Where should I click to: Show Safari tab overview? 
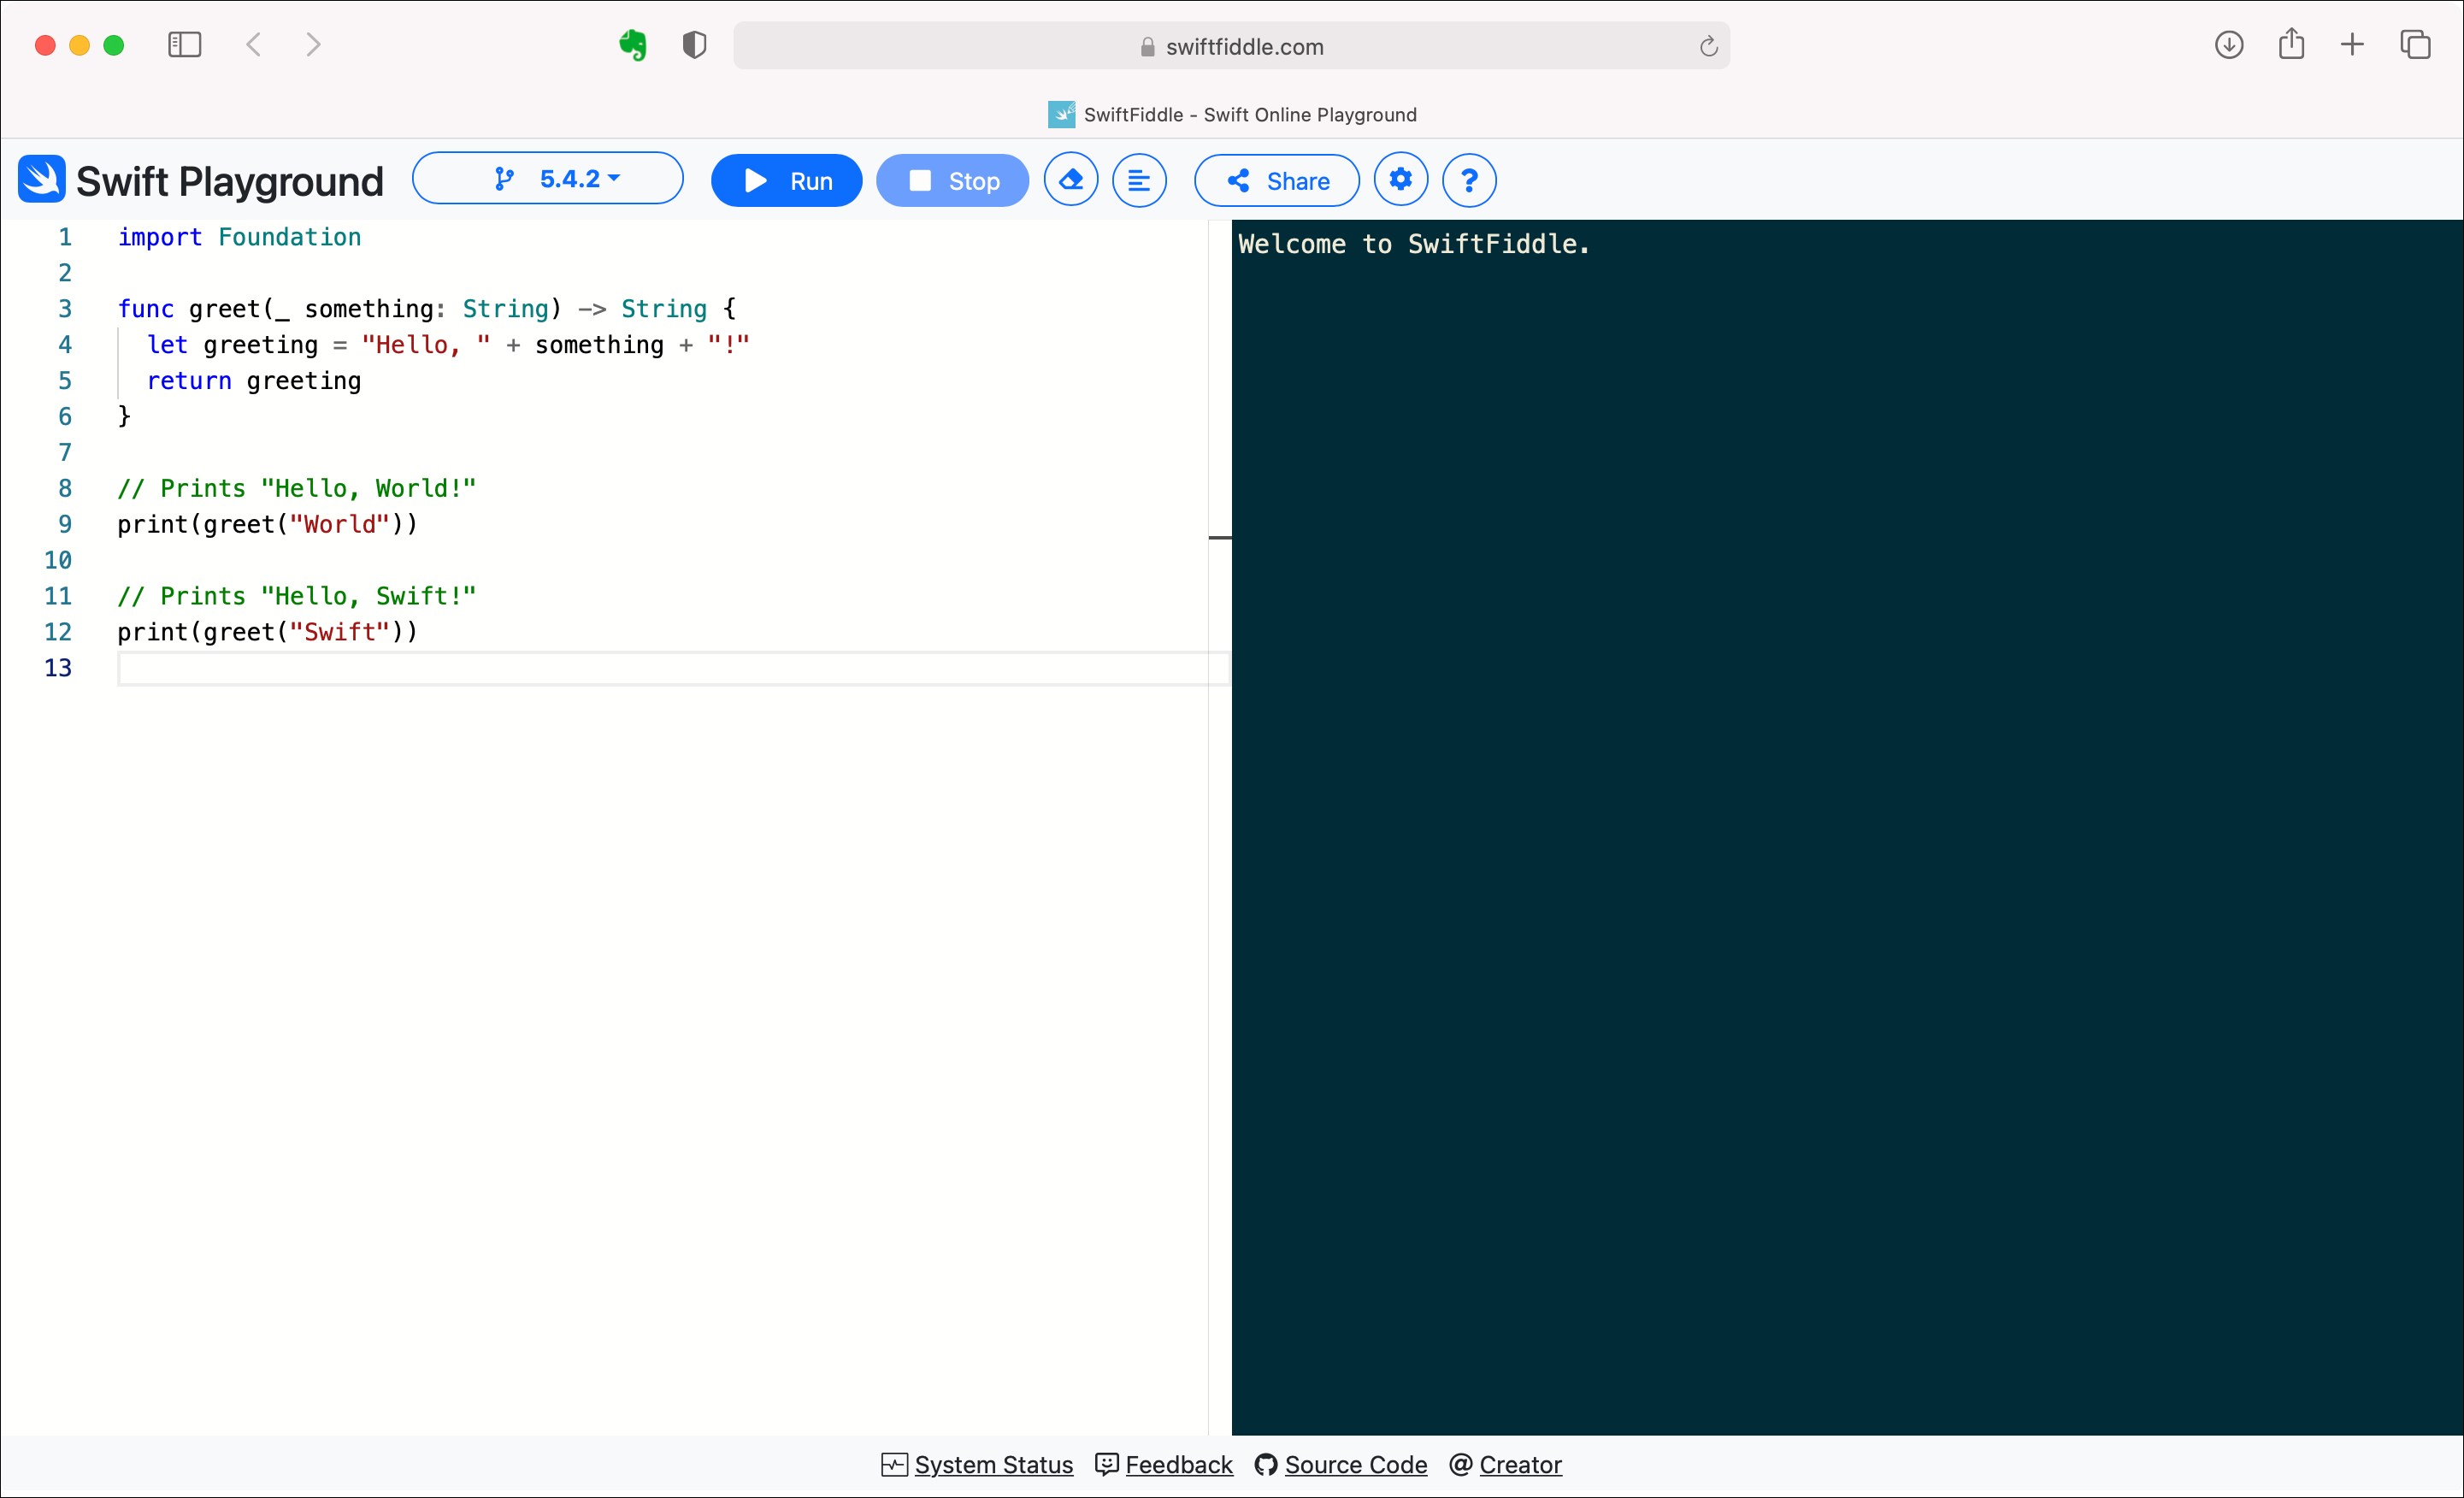2415,45
